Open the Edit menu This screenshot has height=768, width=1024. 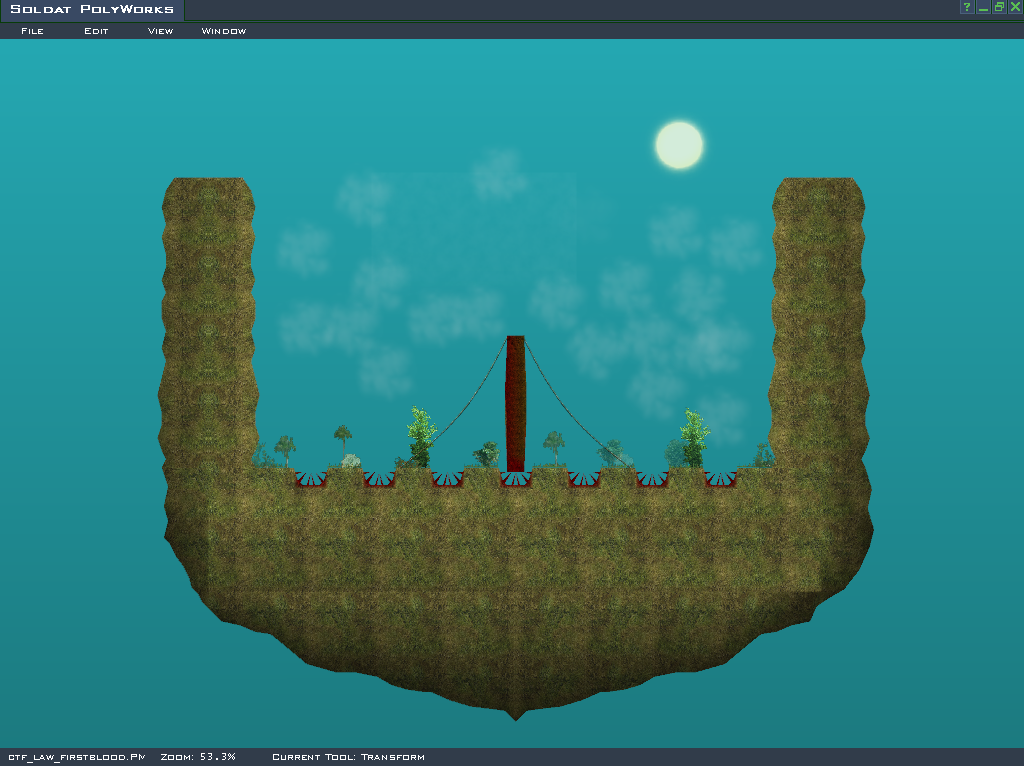(96, 31)
